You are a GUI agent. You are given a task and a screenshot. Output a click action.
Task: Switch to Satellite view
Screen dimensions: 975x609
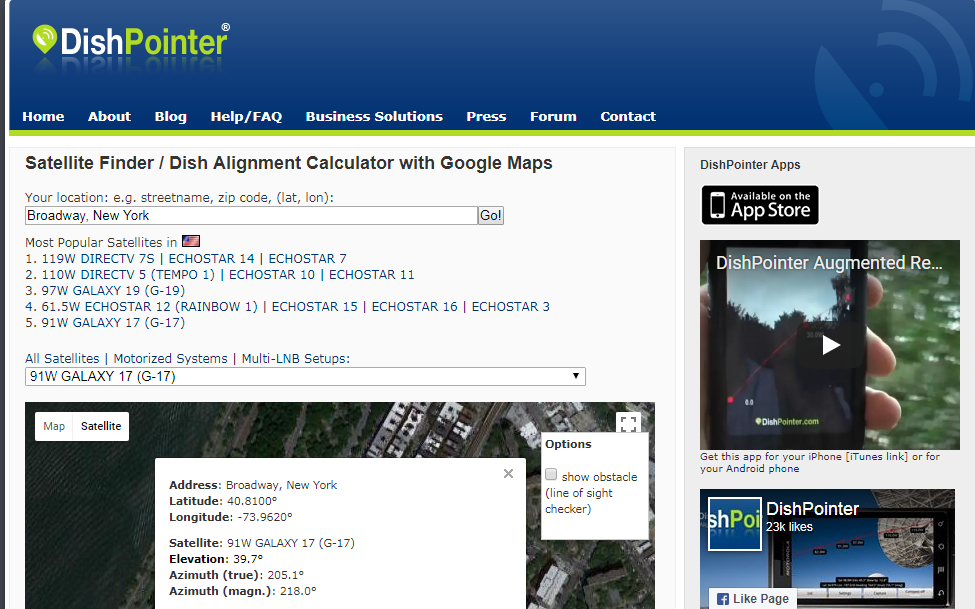click(100, 426)
